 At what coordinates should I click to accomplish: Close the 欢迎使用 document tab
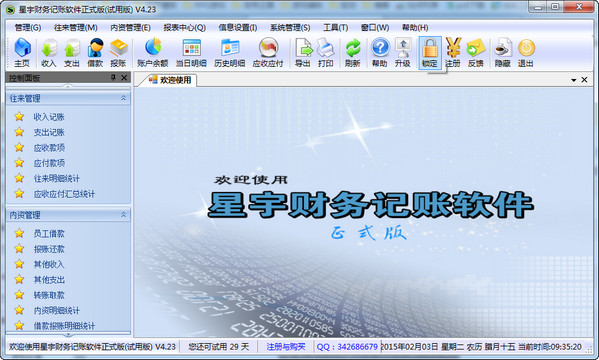tap(584, 79)
